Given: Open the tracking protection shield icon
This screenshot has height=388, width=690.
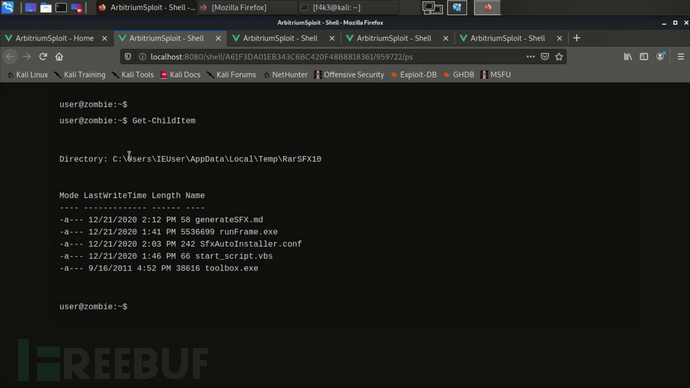Looking at the screenshot, I should (128, 57).
